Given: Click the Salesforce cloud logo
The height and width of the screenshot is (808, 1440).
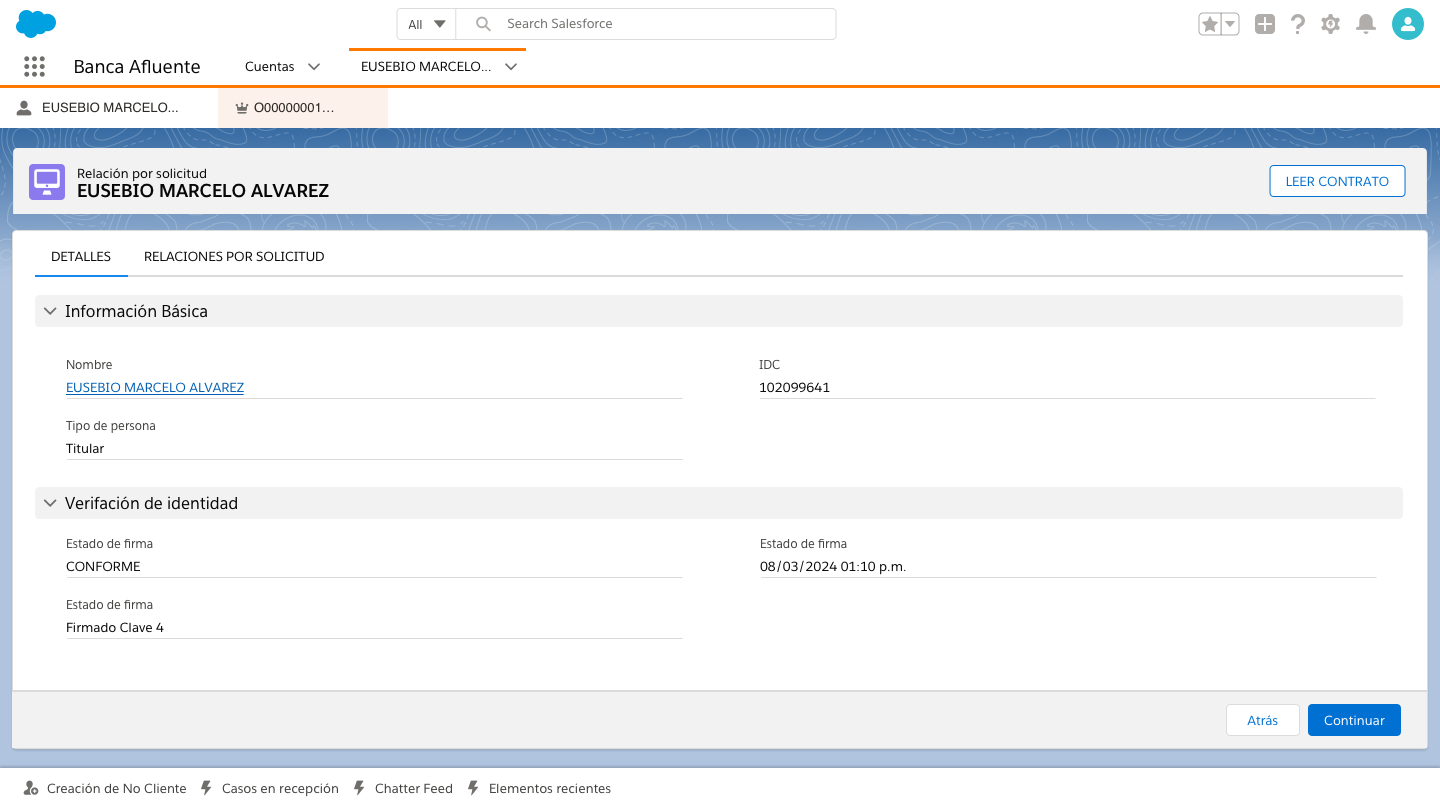Looking at the screenshot, I should click(x=36, y=23).
